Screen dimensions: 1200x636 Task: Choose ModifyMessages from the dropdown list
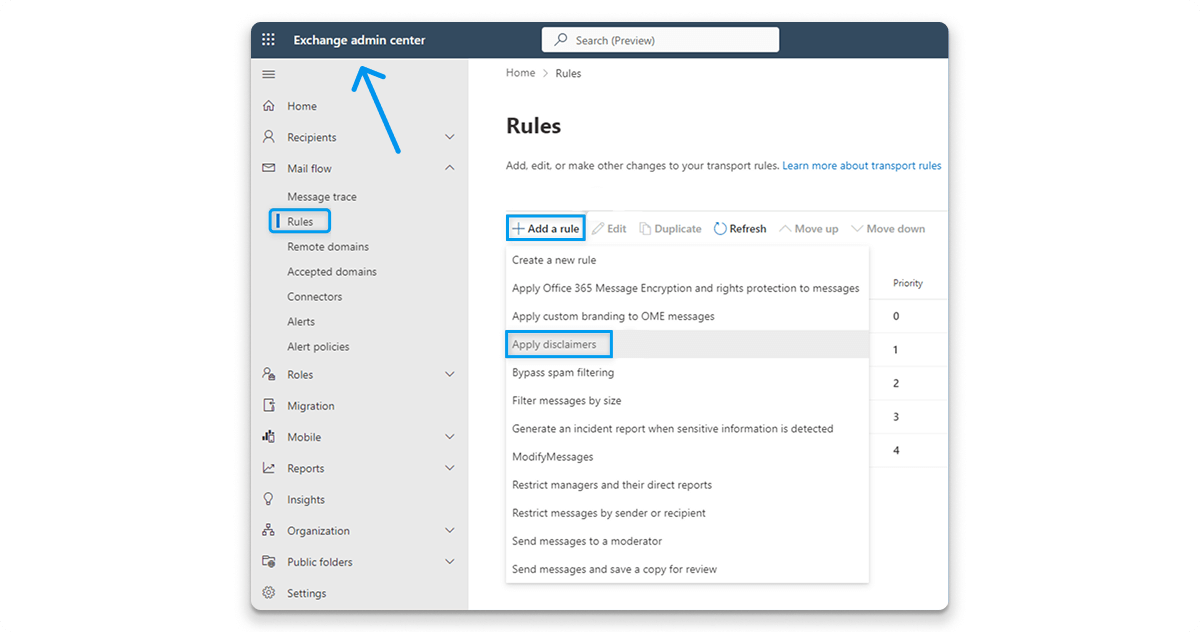[x=687, y=456]
